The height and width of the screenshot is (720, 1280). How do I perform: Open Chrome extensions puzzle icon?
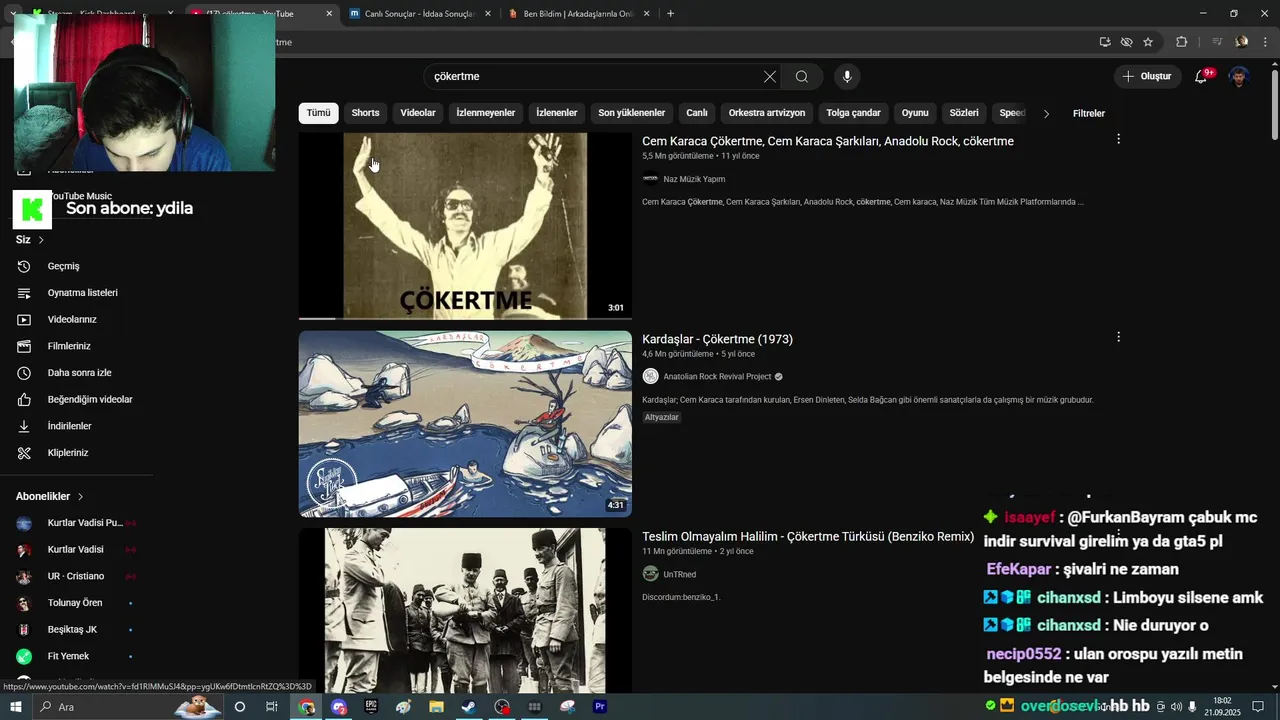[1182, 42]
